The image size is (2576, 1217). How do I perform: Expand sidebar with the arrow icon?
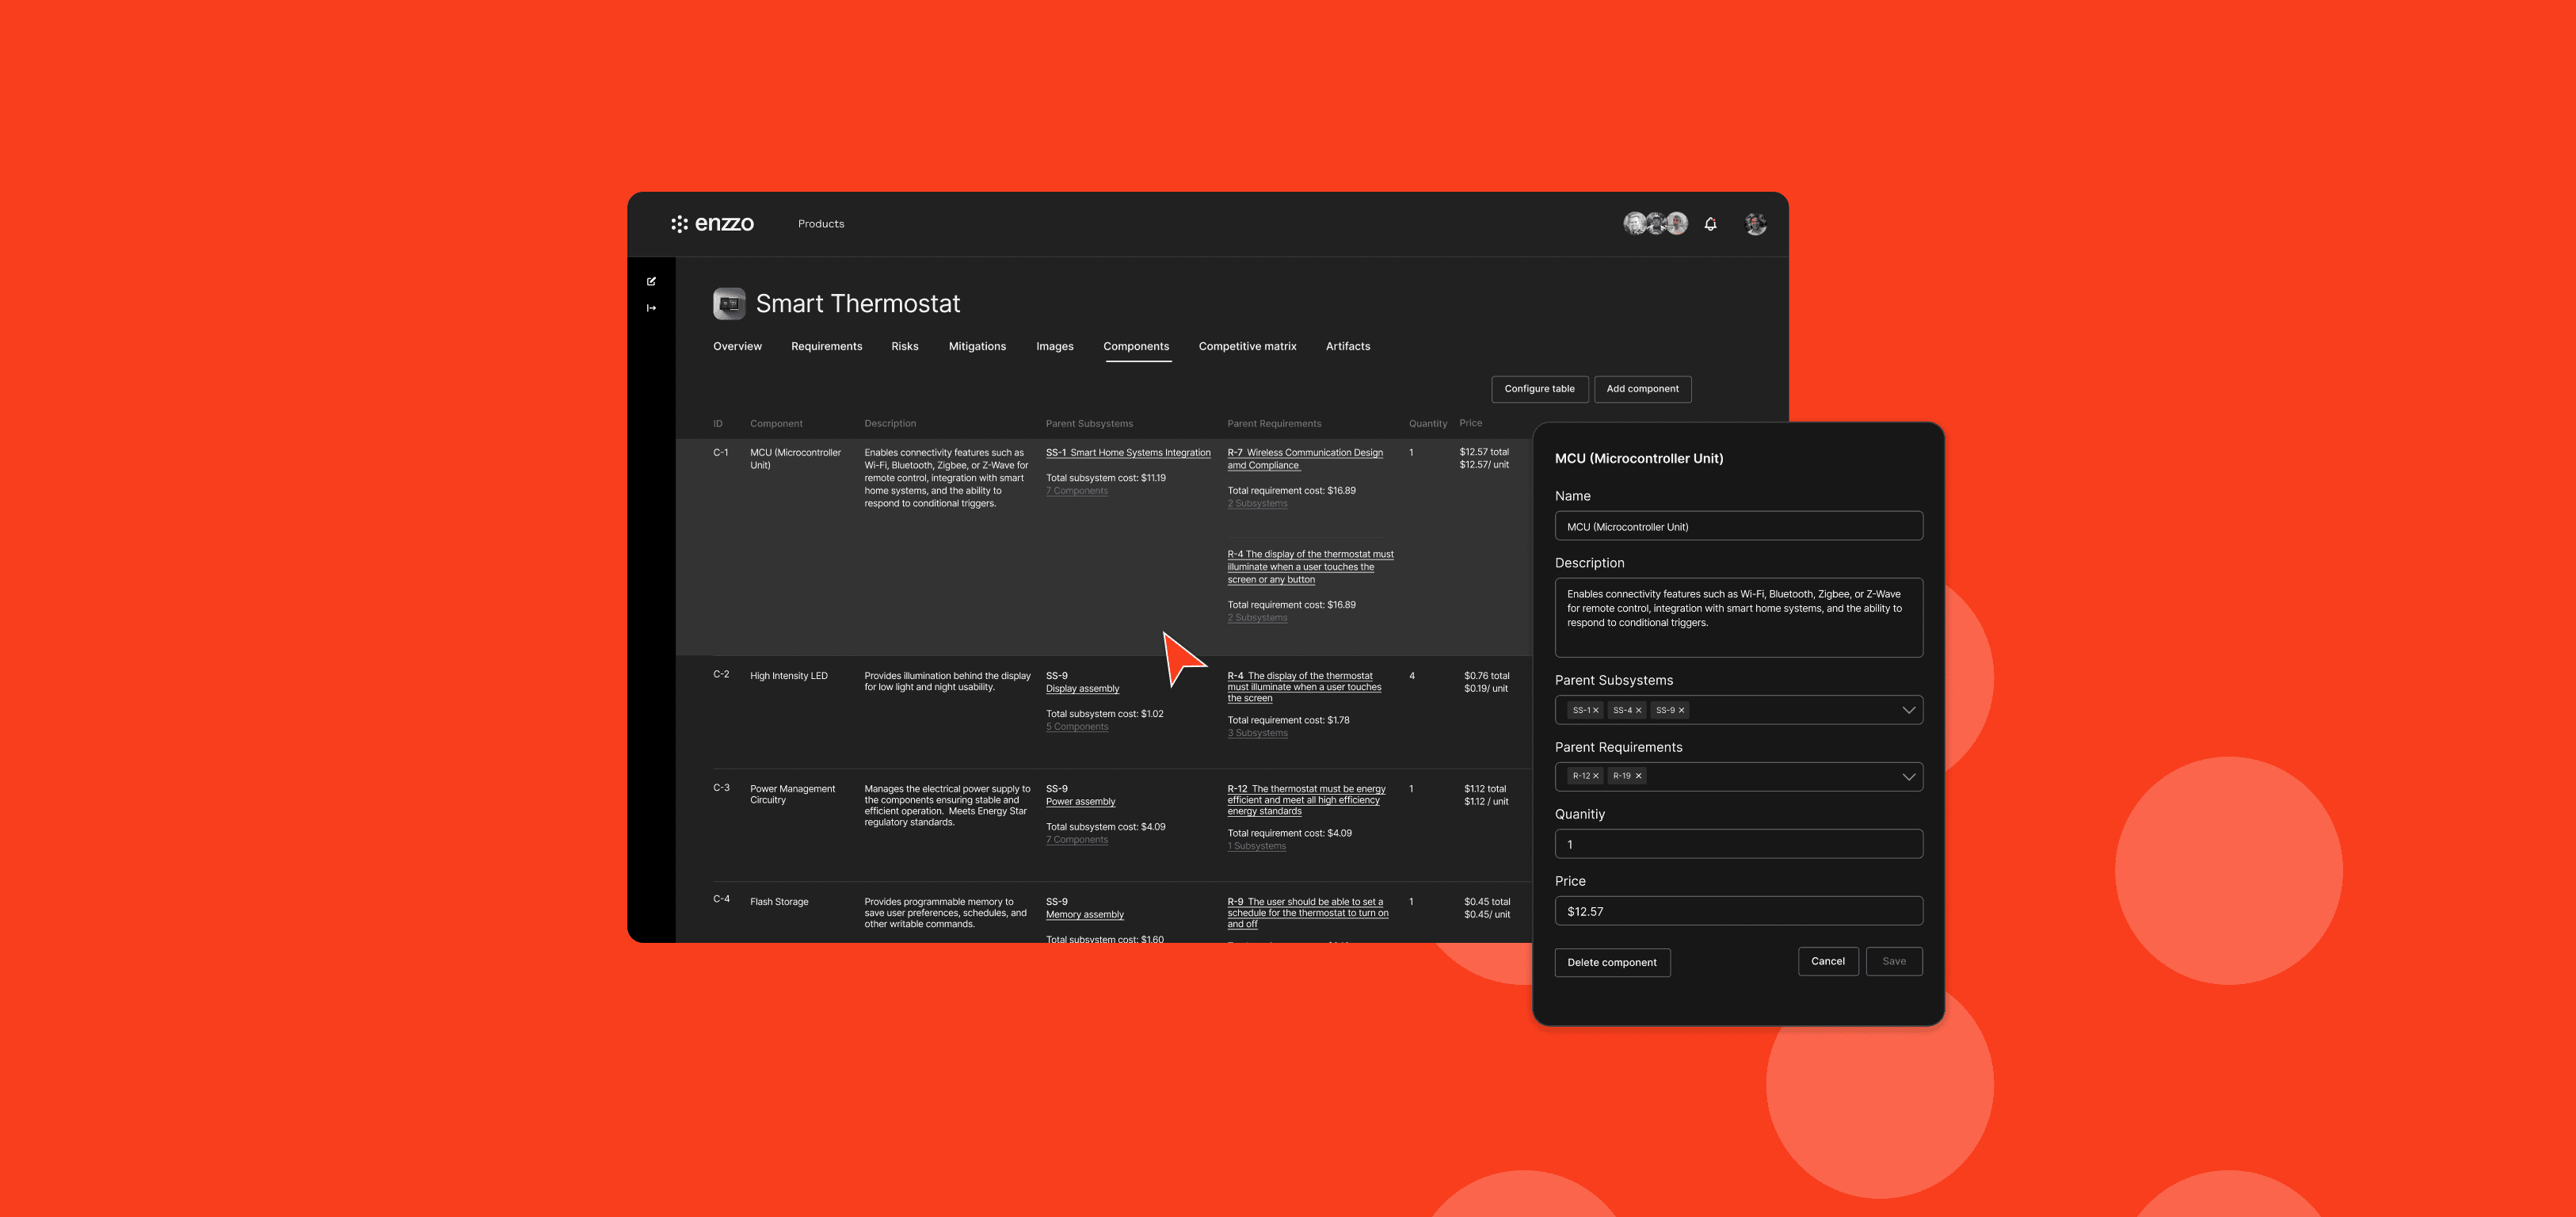point(651,308)
